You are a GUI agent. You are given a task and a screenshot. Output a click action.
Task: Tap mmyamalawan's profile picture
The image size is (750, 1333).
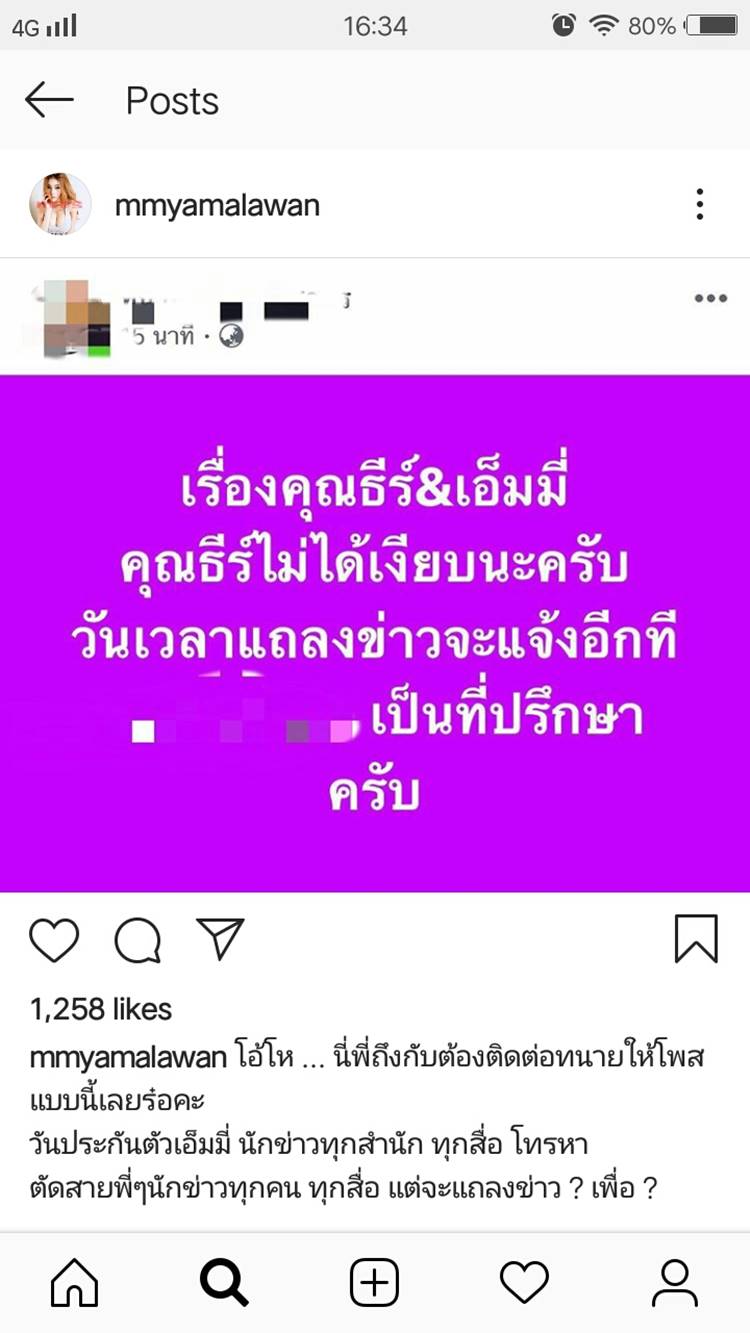(x=60, y=204)
